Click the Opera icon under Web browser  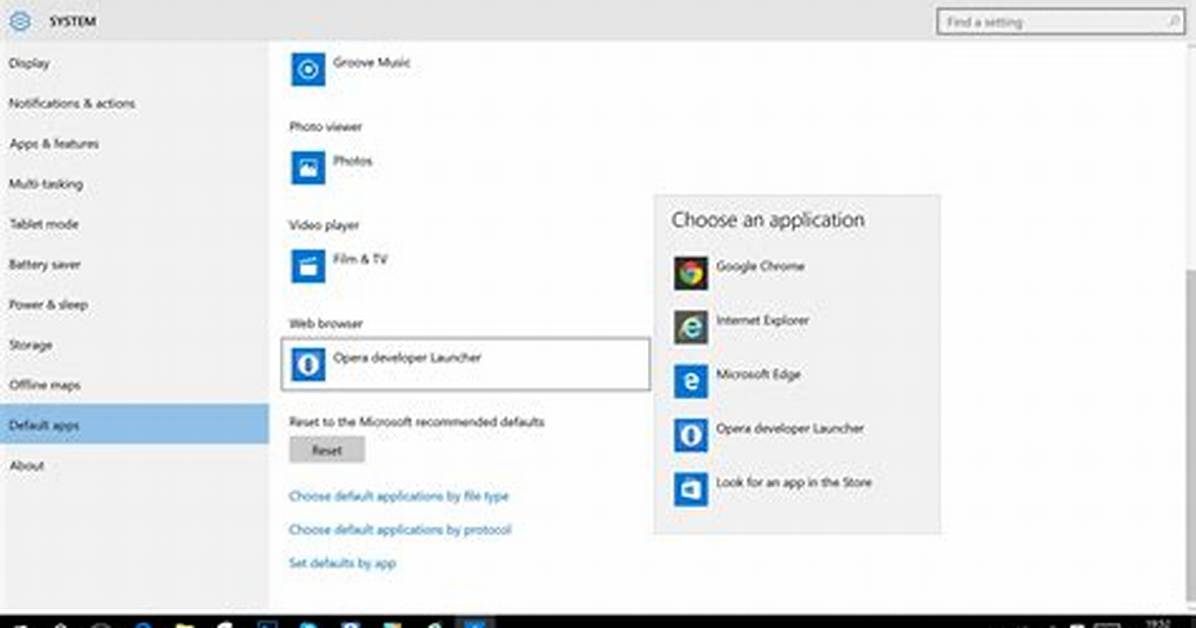click(x=308, y=365)
